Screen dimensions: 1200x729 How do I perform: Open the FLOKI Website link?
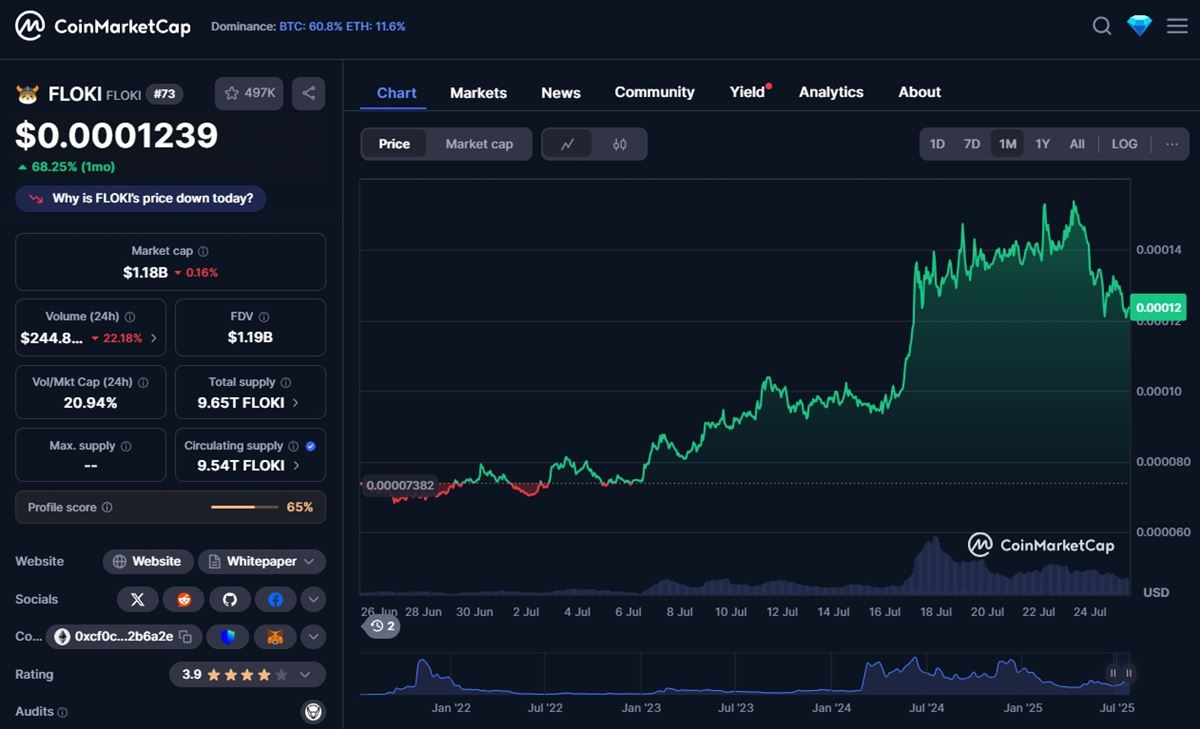coord(148,561)
